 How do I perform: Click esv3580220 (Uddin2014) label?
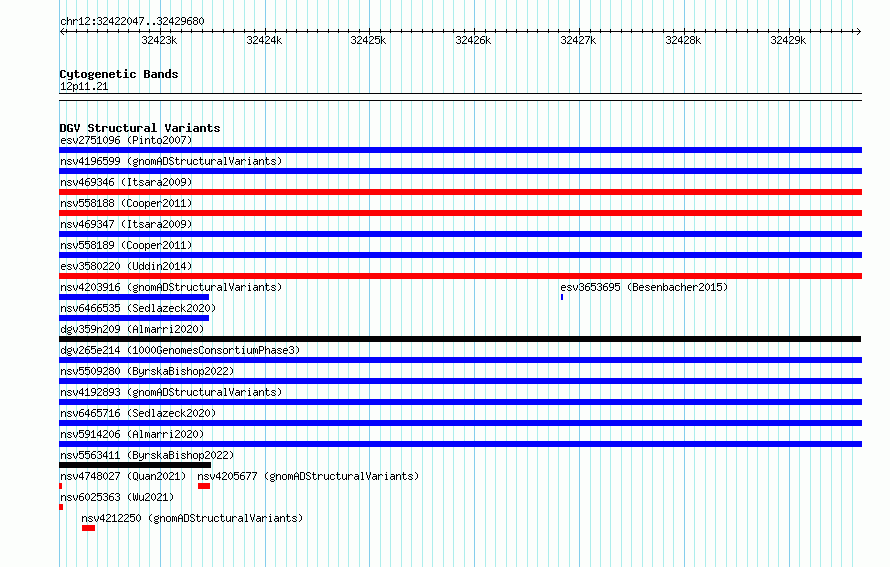coord(126,266)
